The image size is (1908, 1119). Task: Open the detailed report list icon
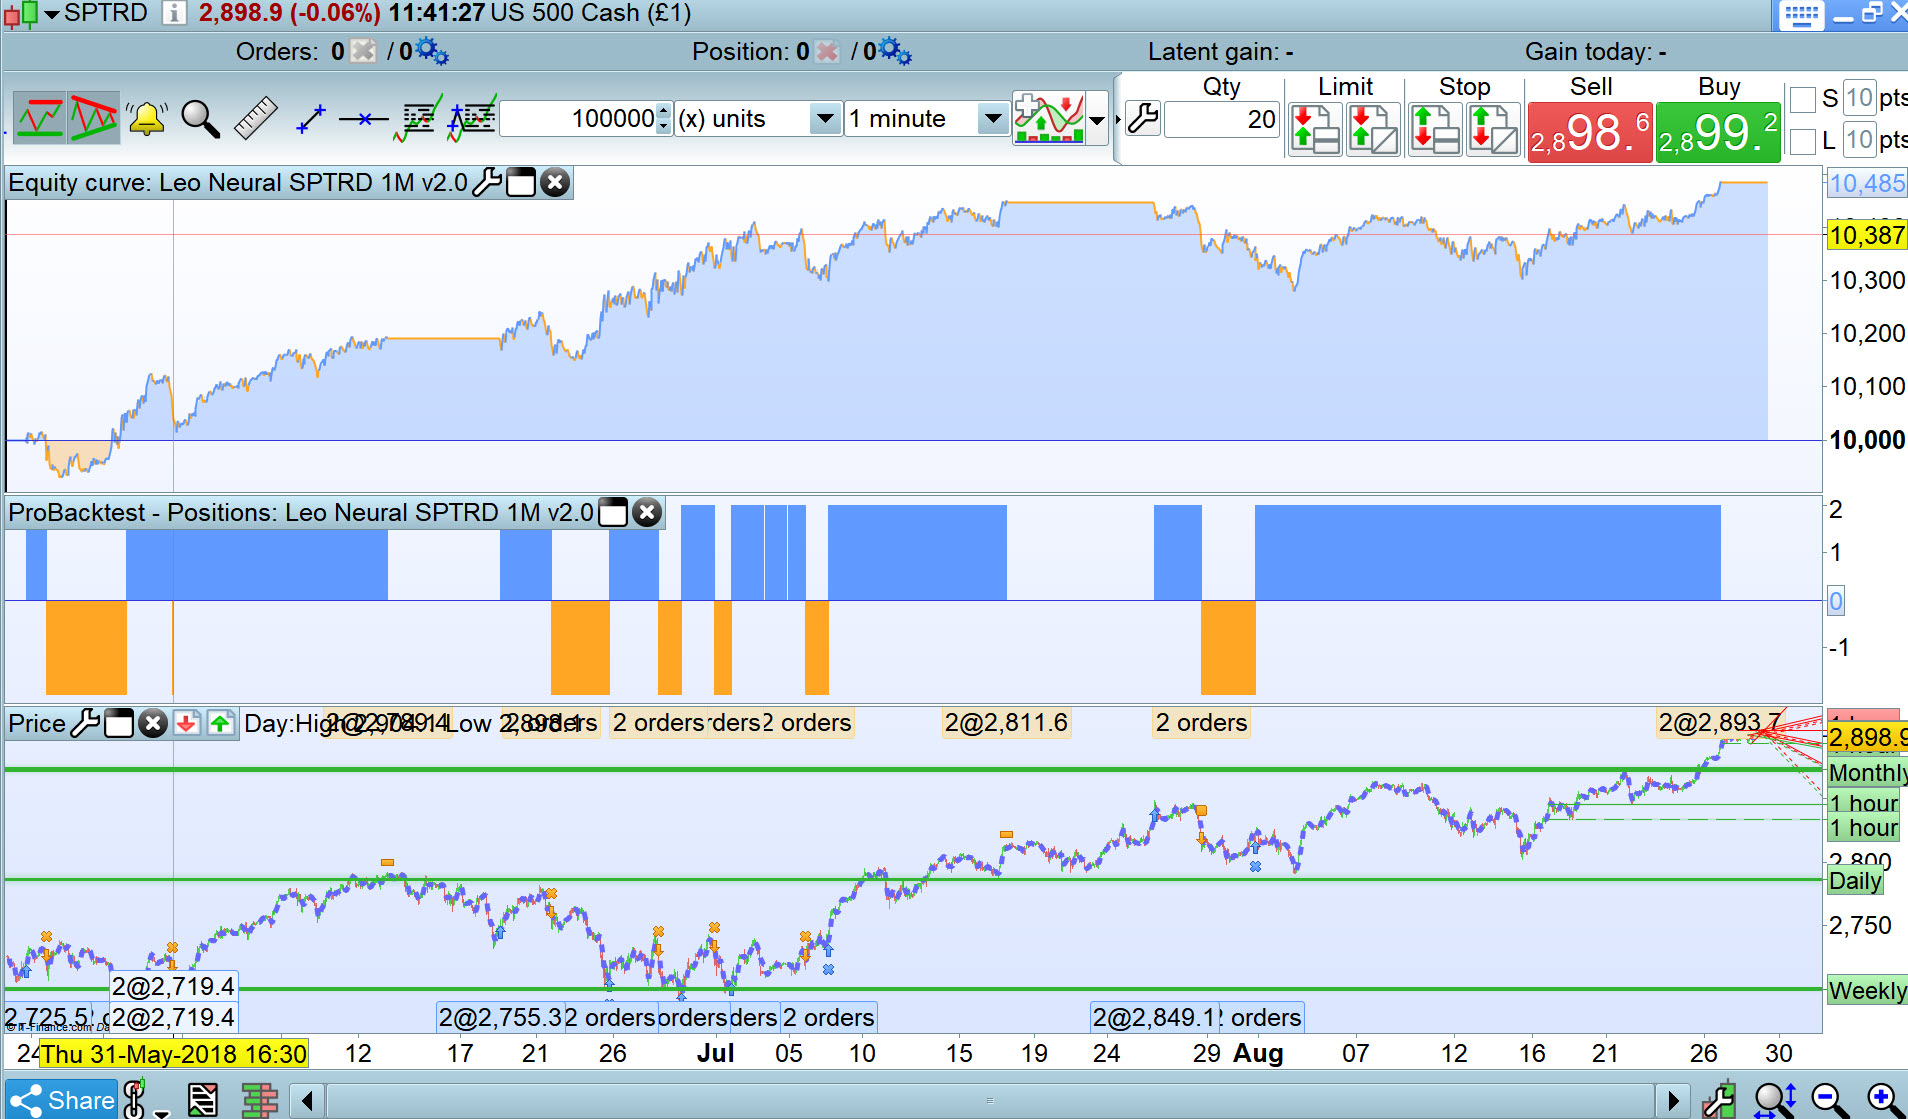[x=203, y=1100]
